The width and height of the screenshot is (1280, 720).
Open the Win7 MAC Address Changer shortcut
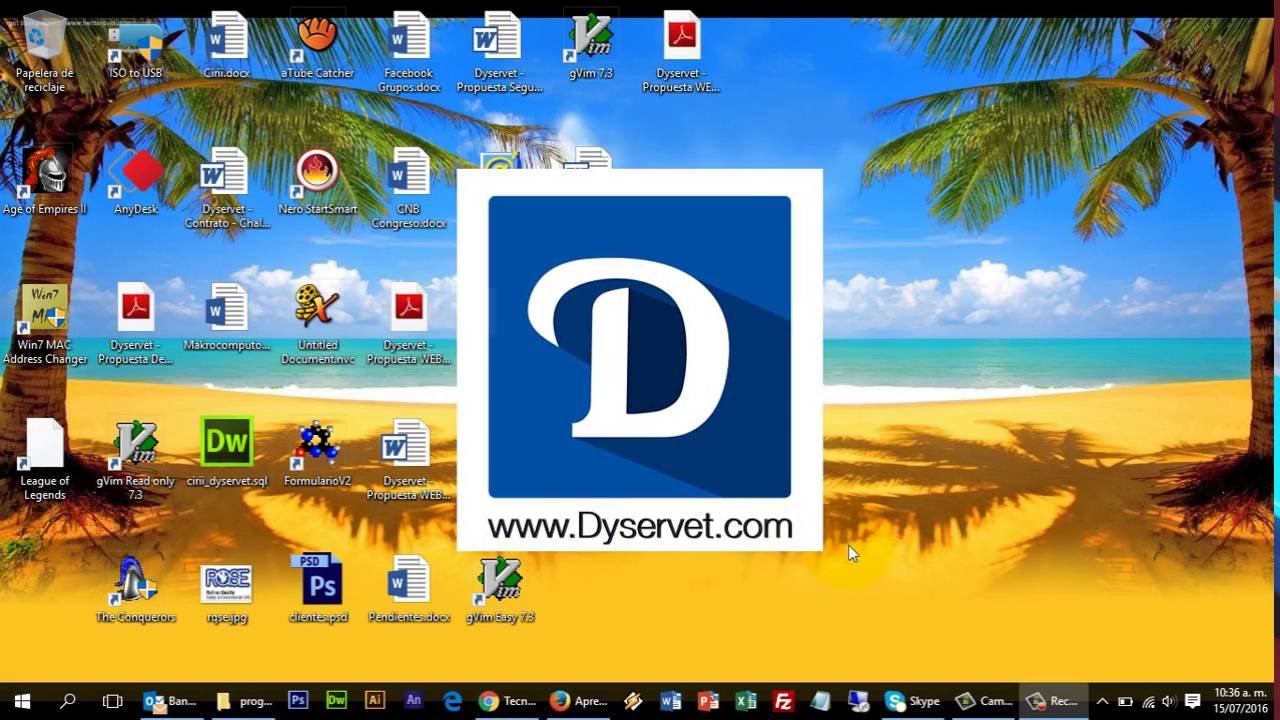pyautogui.click(x=45, y=325)
